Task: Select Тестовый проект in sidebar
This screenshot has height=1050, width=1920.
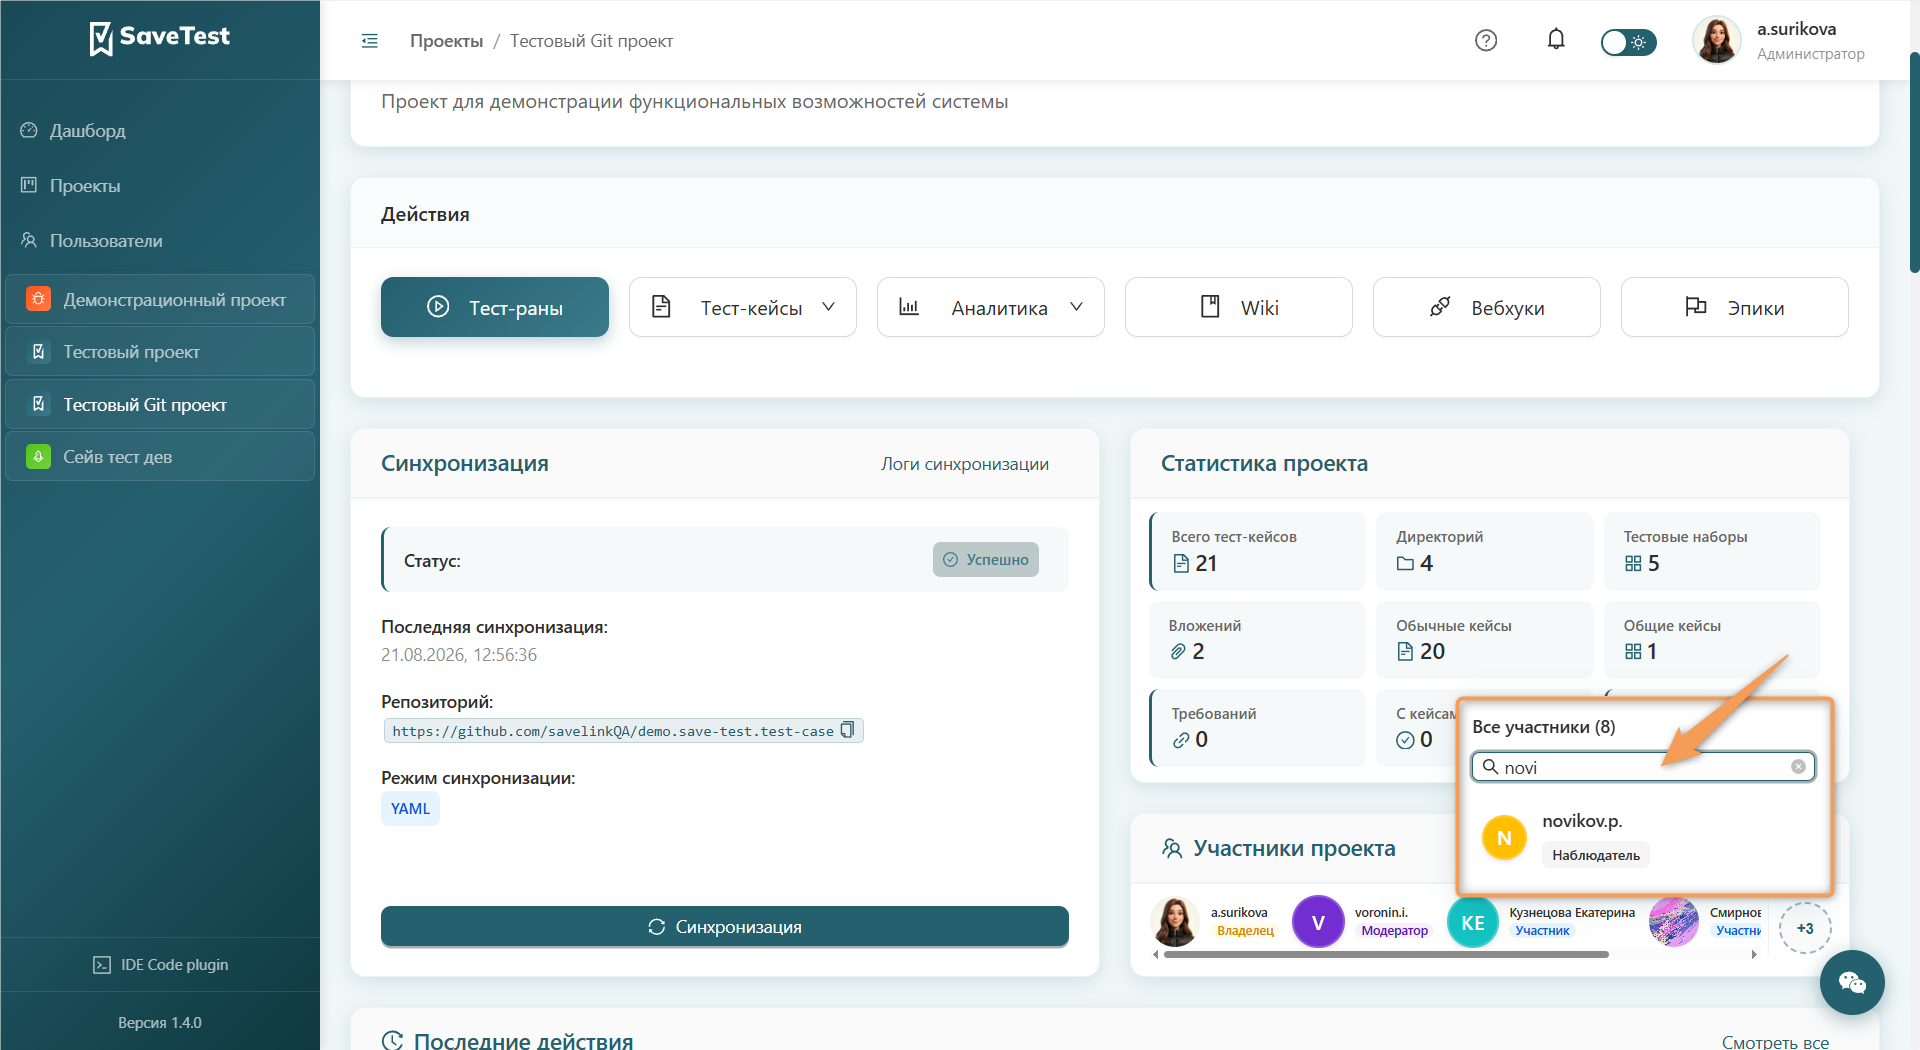Action: pos(160,352)
